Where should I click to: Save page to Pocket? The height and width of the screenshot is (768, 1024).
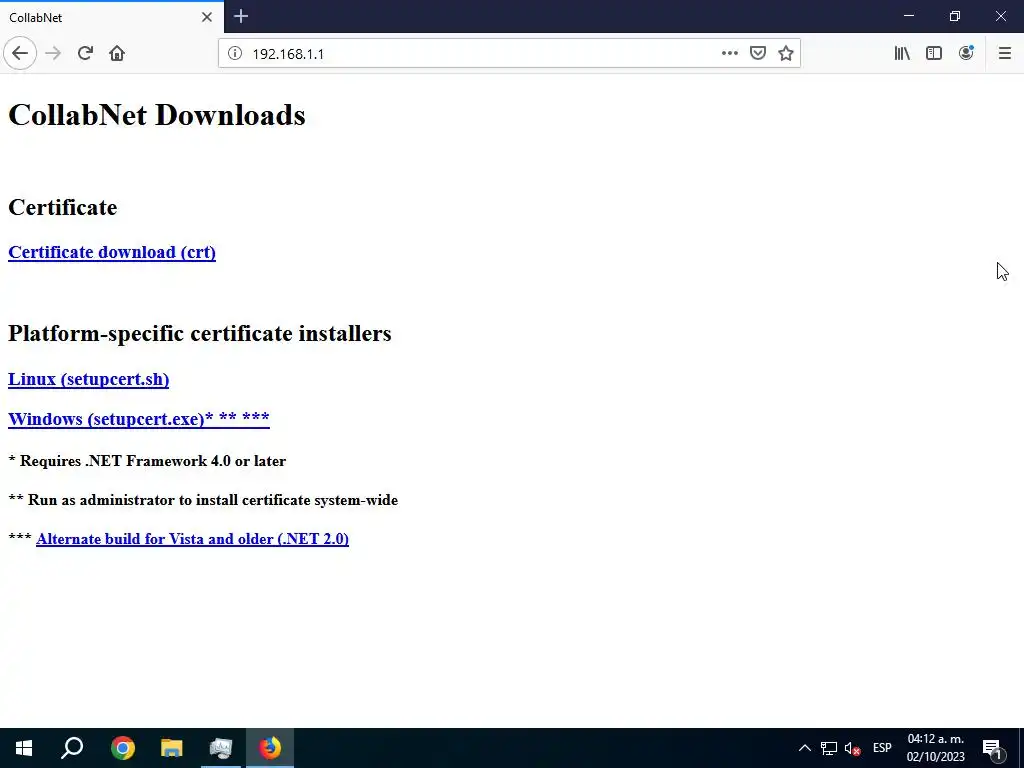coord(758,54)
